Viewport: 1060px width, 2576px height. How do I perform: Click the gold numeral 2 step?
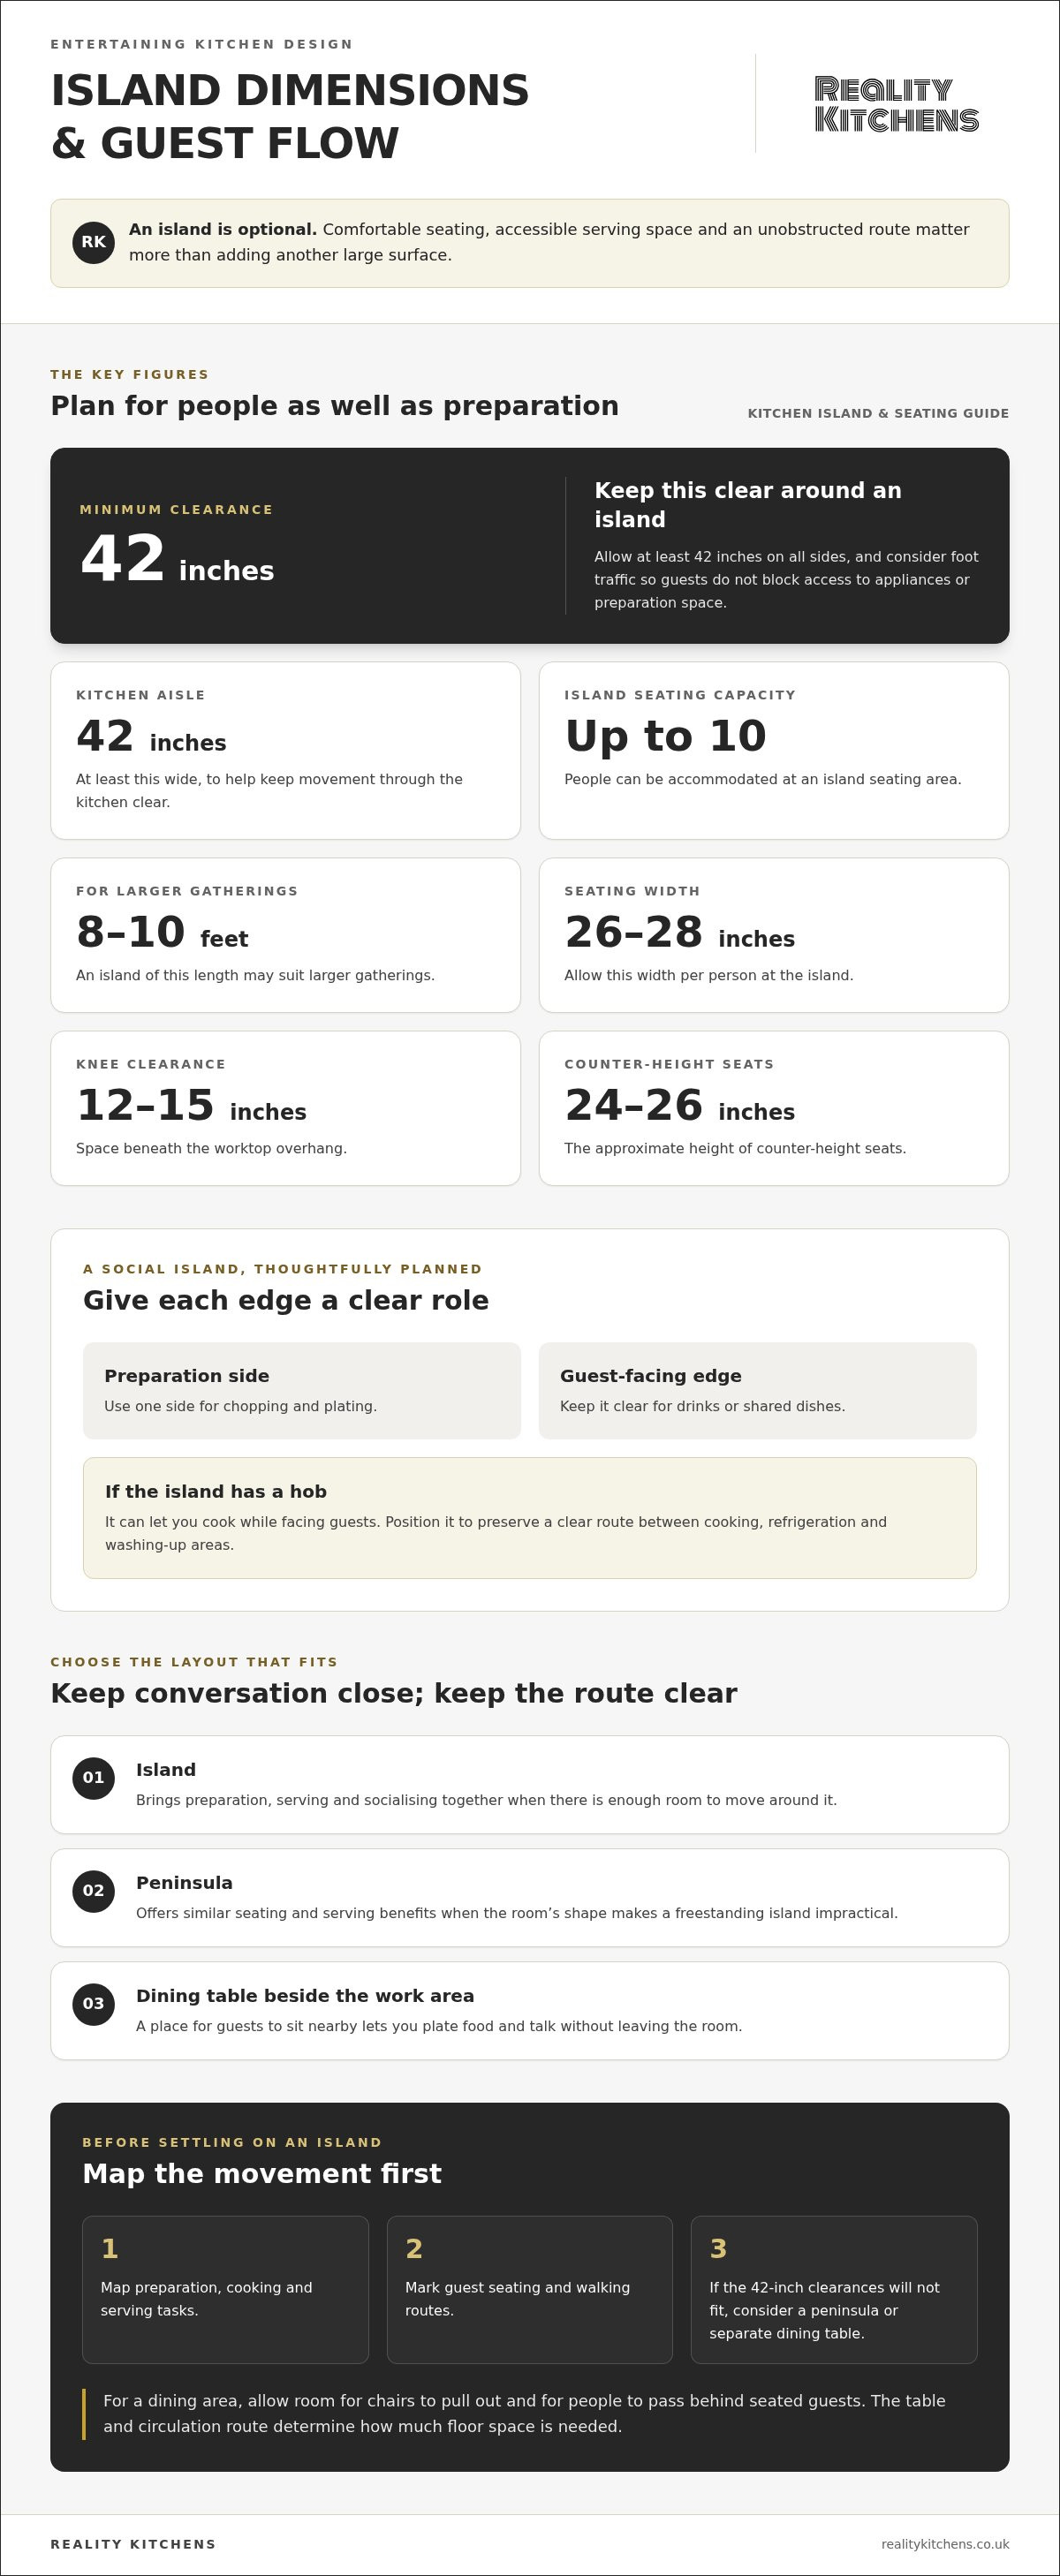(x=414, y=2249)
